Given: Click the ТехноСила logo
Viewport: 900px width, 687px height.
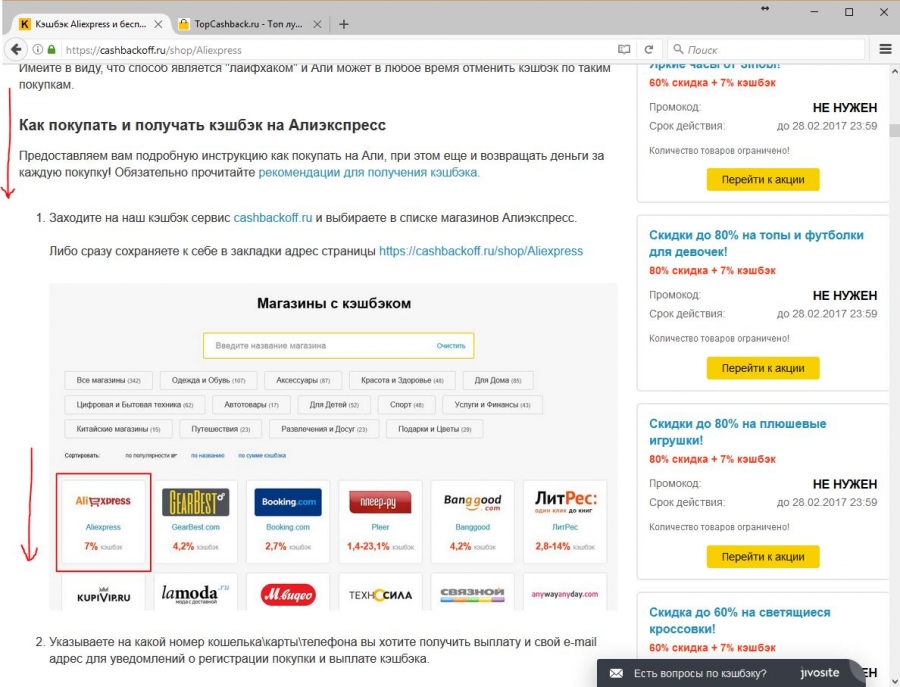Looking at the screenshot, I should click(380, 595).
